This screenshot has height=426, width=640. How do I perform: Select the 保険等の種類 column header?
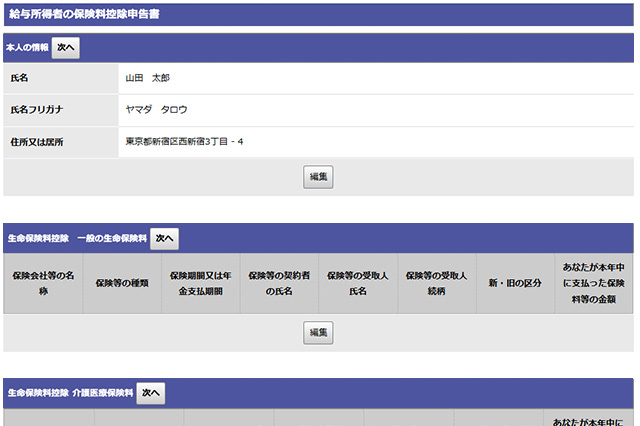click(x=122, y=283)
